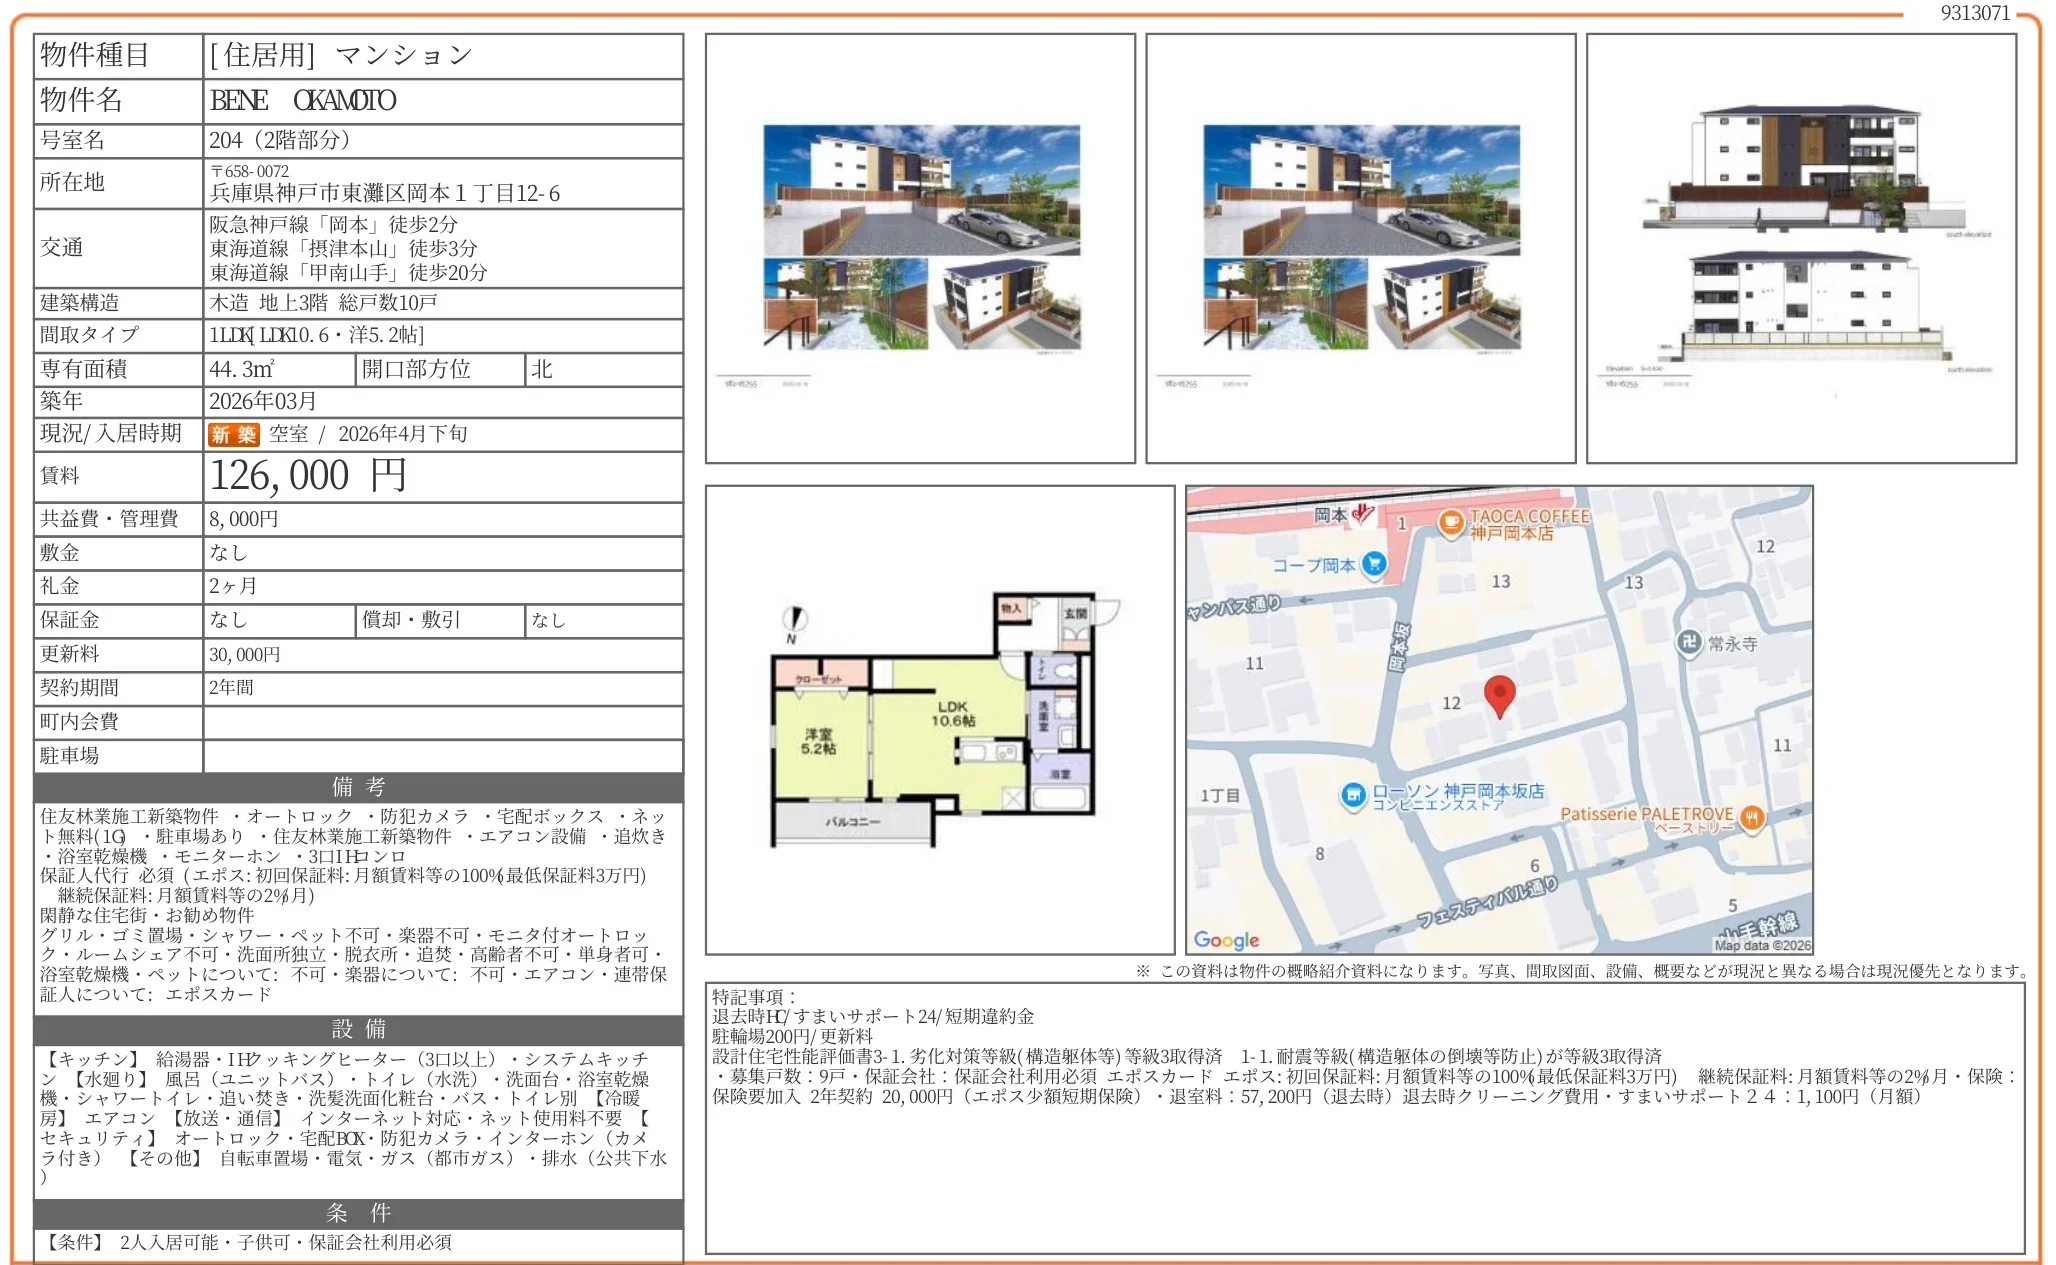Click the 備考 section header
The image size is (2056, 1265).
(358, 787)
